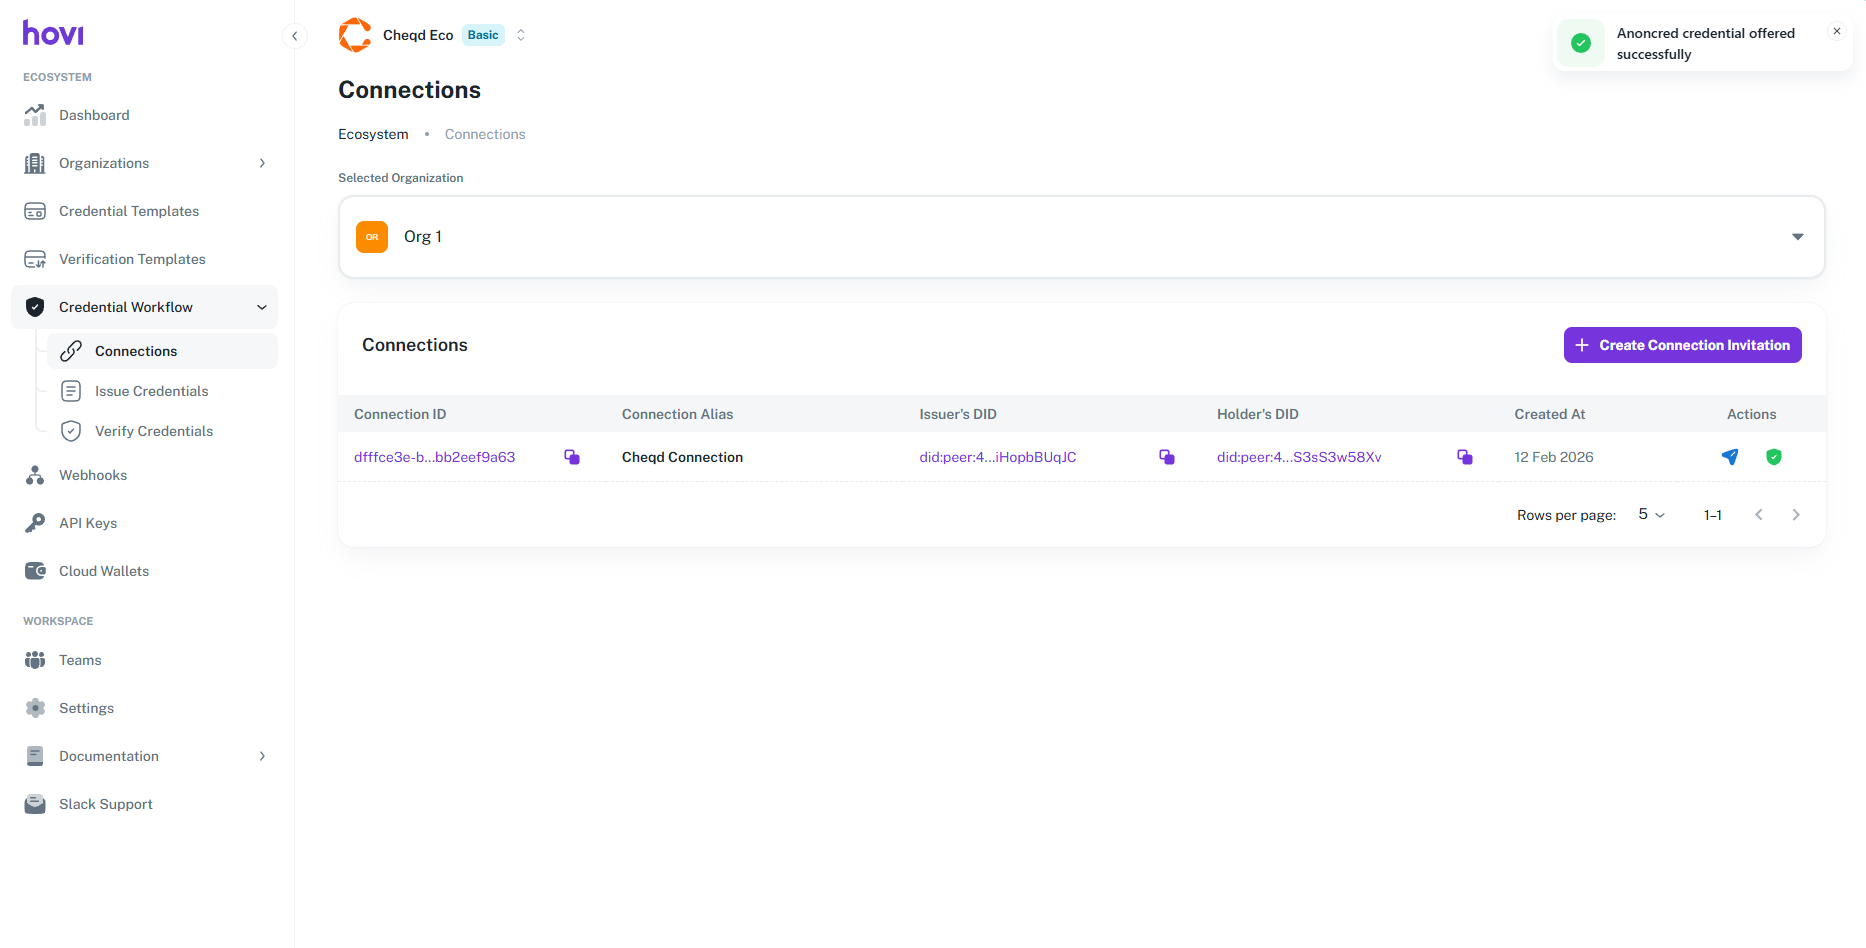Image resolution: width=1866 pixels, height=948 pixels.
Task: Click Create Connection Invitation button
Action: point(1682,345)
